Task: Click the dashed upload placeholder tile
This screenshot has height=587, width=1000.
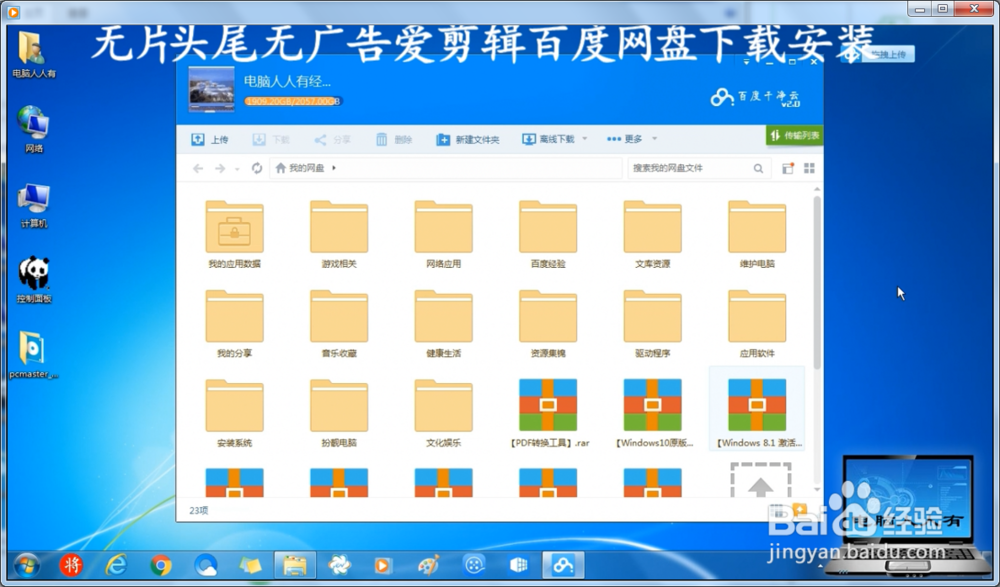Action: click(x=760, y=480)
